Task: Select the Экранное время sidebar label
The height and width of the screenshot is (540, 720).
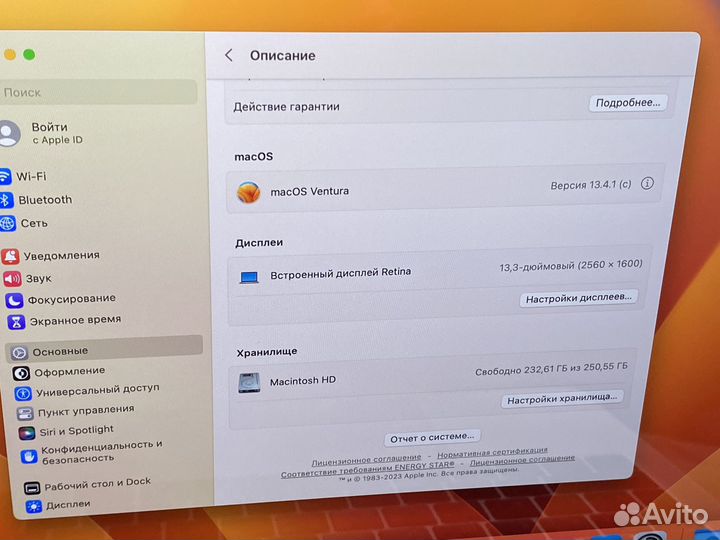Action: click(x=75, y=321)
